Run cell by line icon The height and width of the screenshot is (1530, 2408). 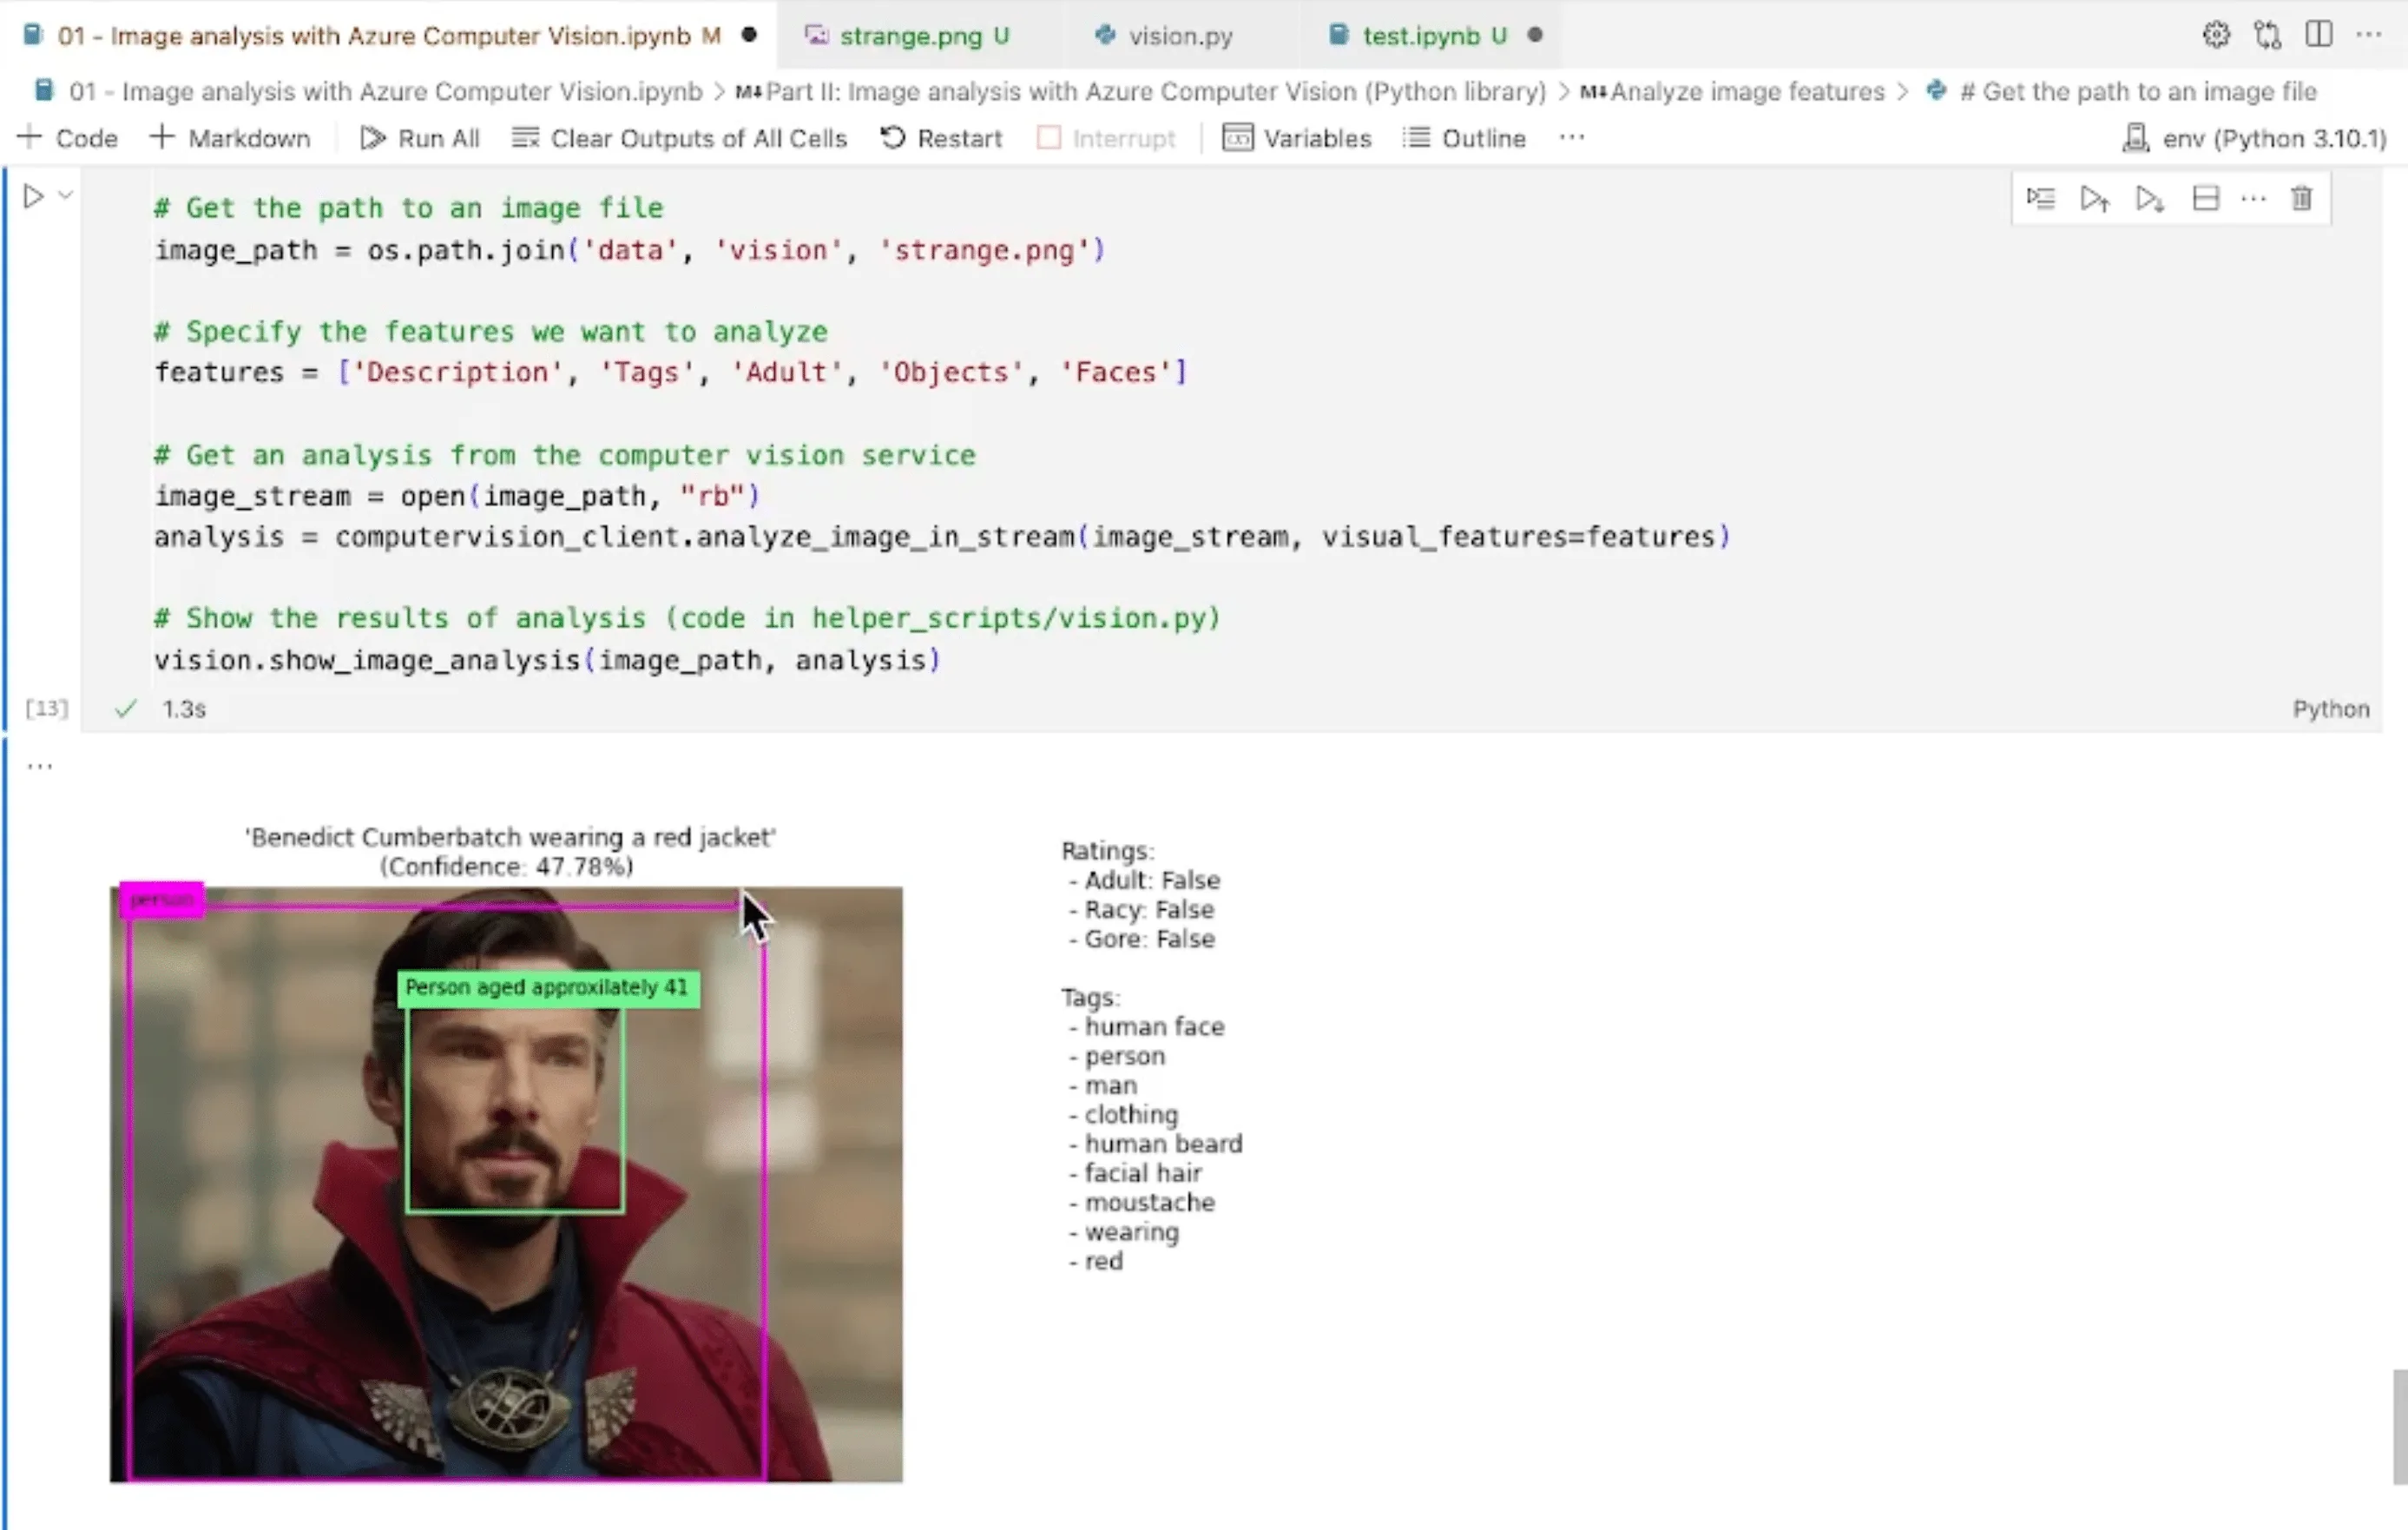(x=2040, y=199)
